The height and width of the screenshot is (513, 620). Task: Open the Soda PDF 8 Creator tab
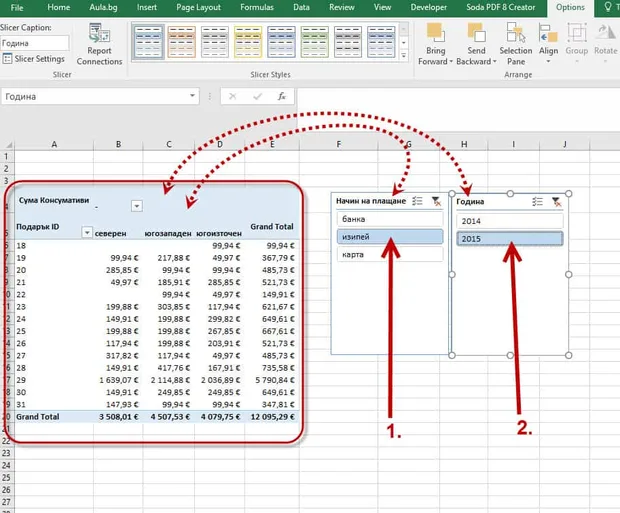tap(501, 8)
